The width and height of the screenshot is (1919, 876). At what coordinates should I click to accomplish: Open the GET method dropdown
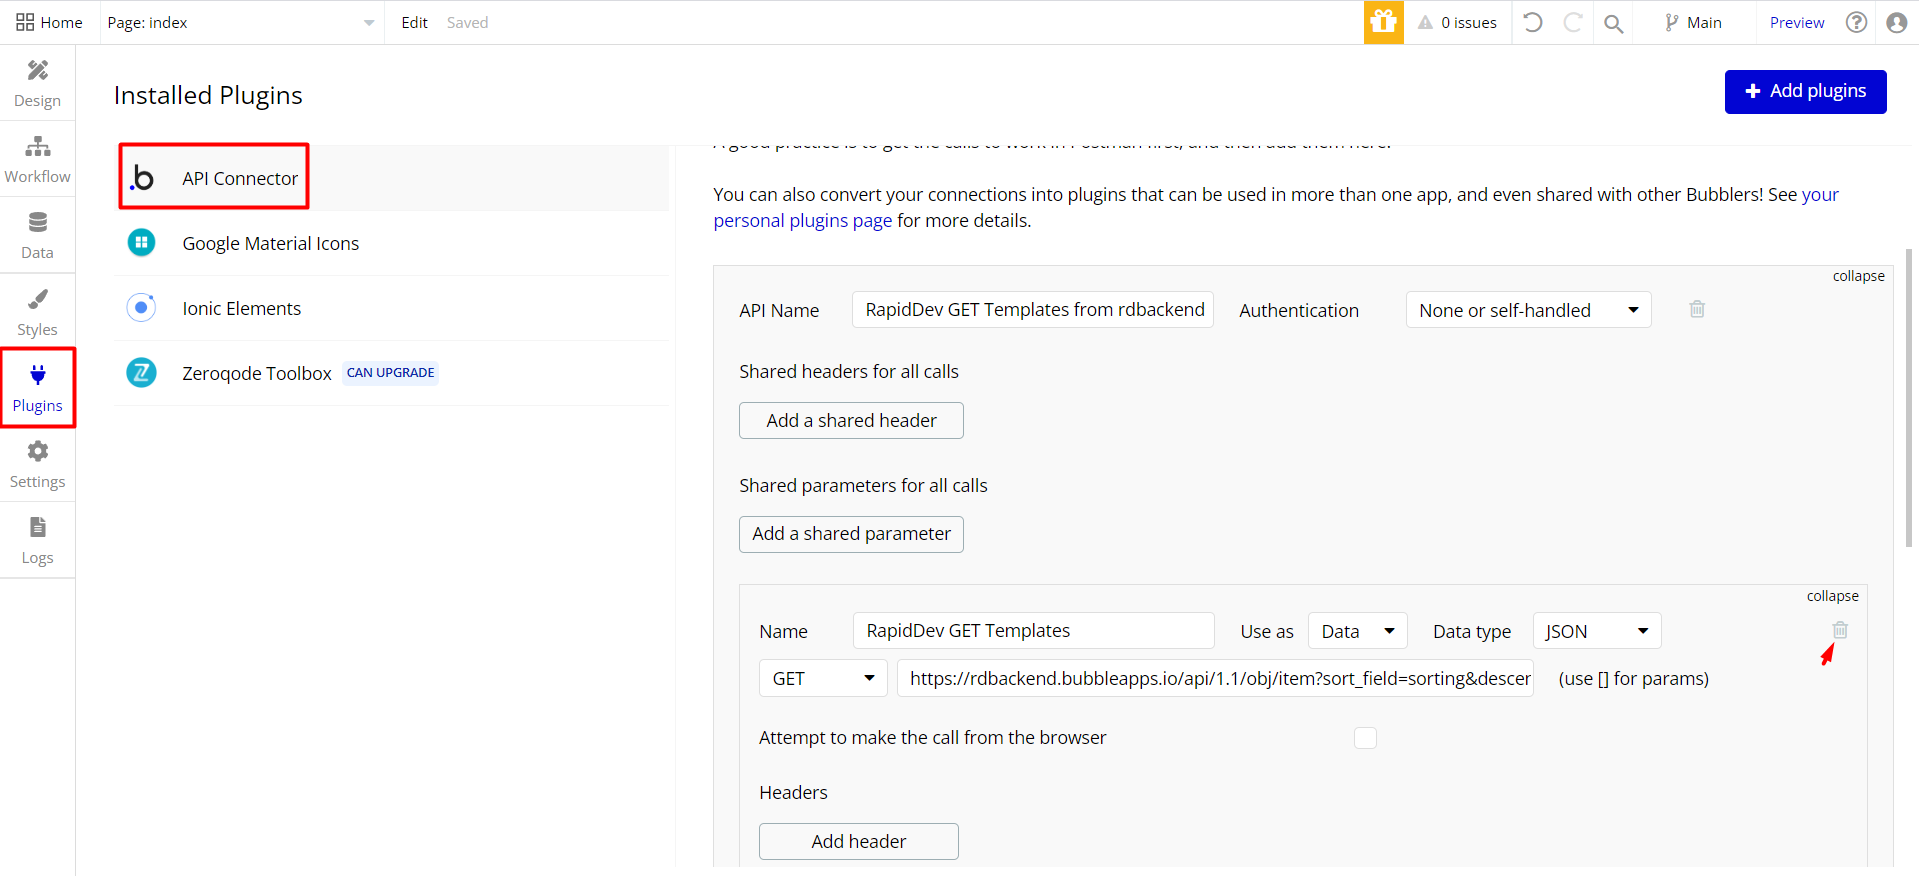[823, 678]
